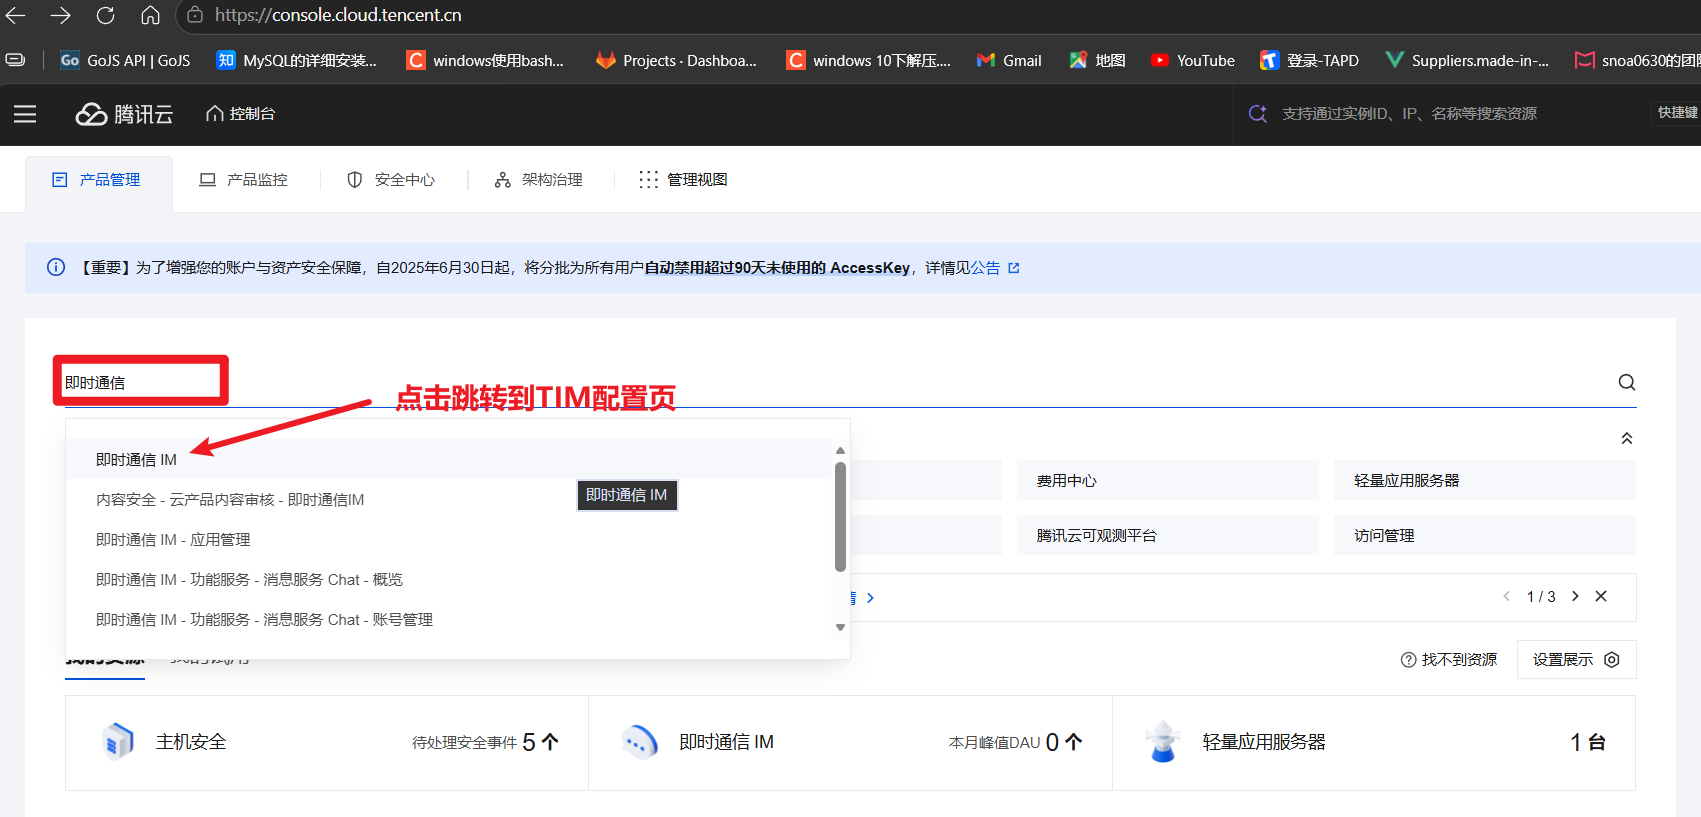
Task: Open 轻量应用服务器 shortcut tile
Action: click(1485, 480)
